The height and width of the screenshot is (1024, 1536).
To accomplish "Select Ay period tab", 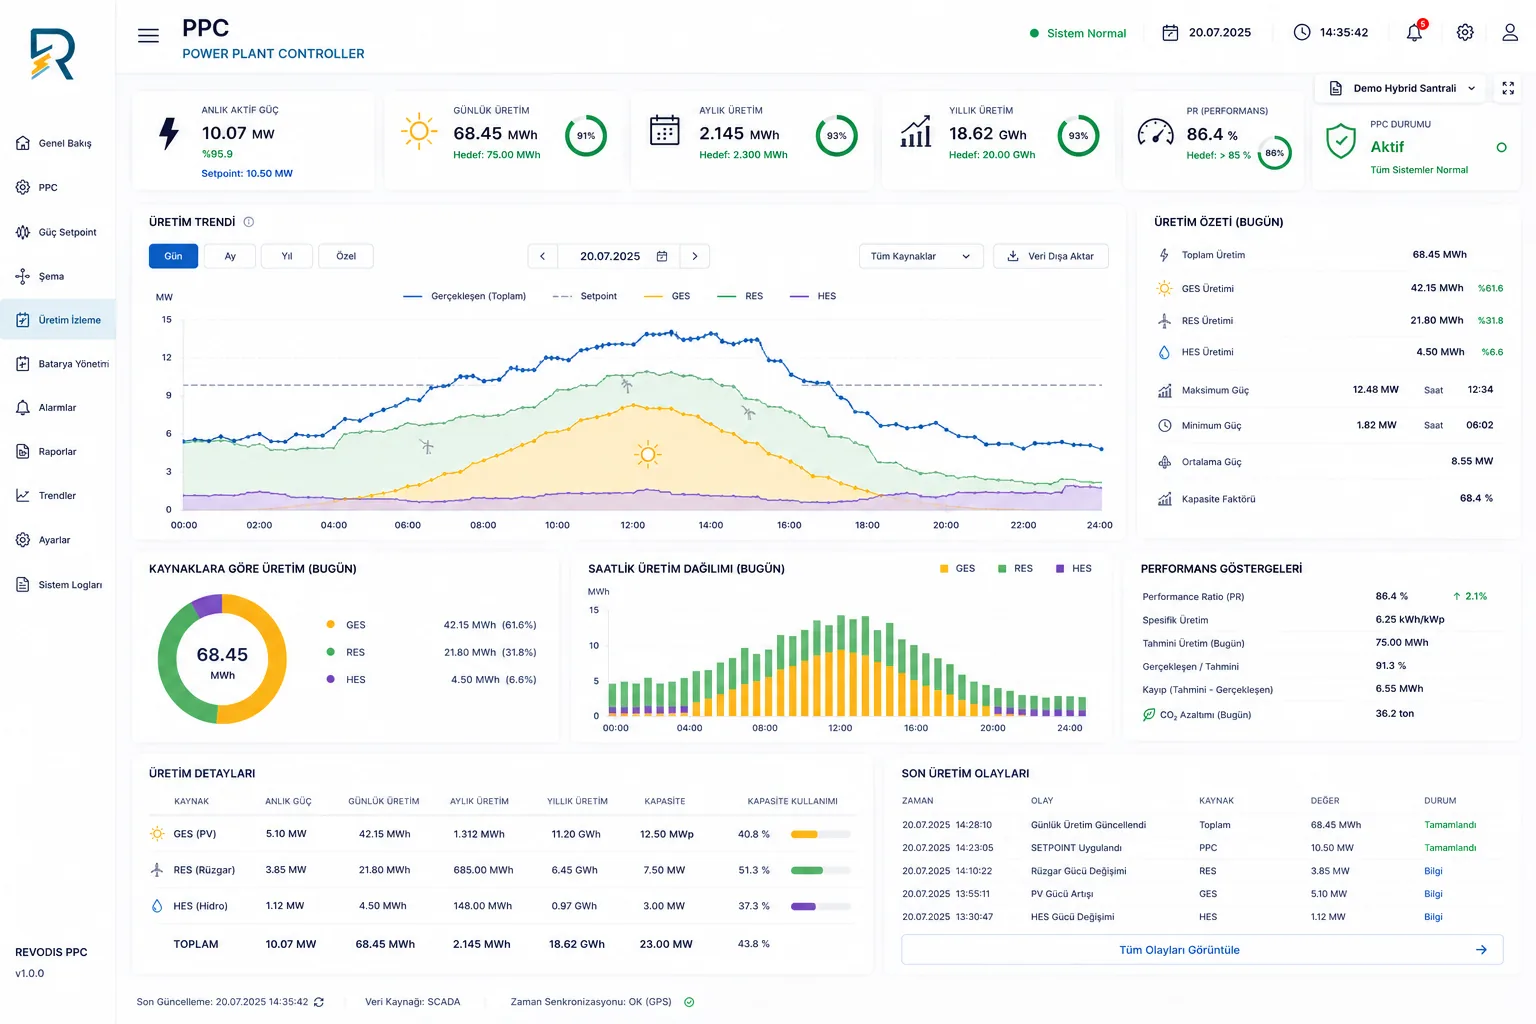I will coord(230,256).
